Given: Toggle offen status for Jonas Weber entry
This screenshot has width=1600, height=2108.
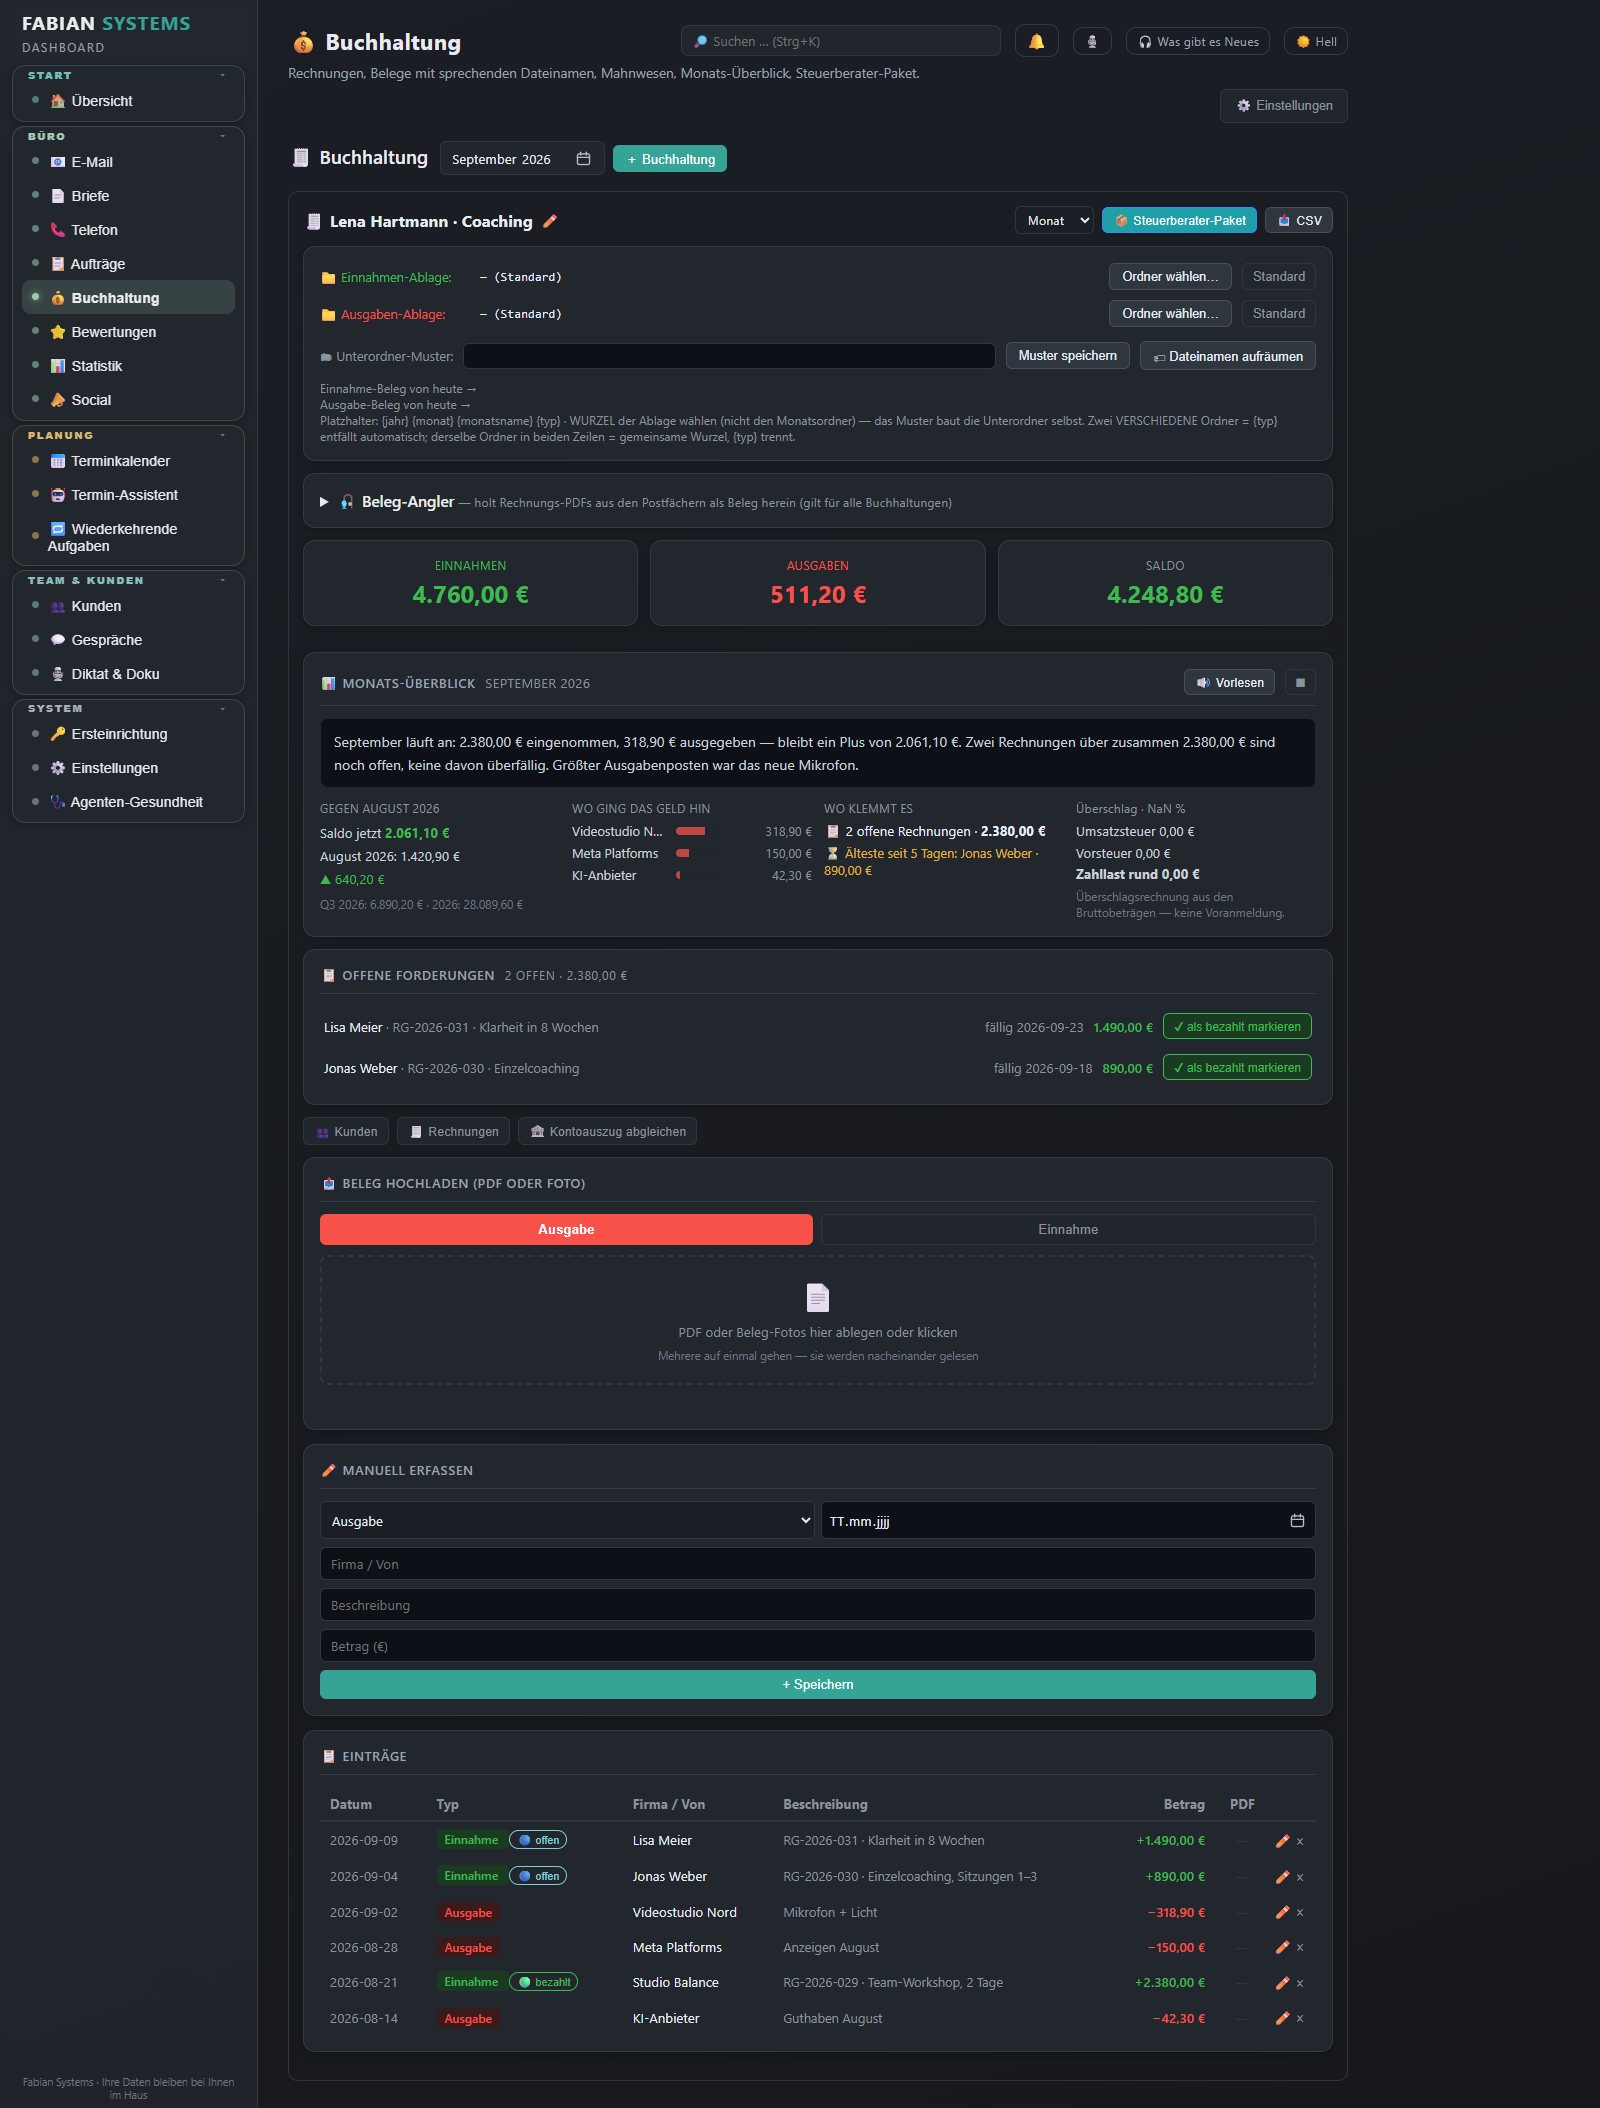Looking at the screenshot, I should [x=538, y=1876].
